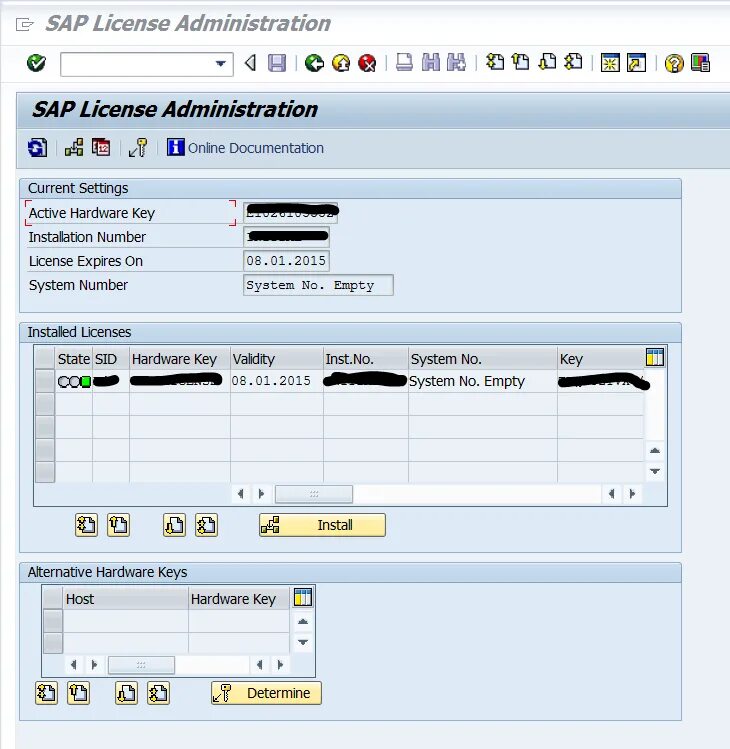Click the System No. Empty table cell
The image size is (730, 749).
coord(483,381)
